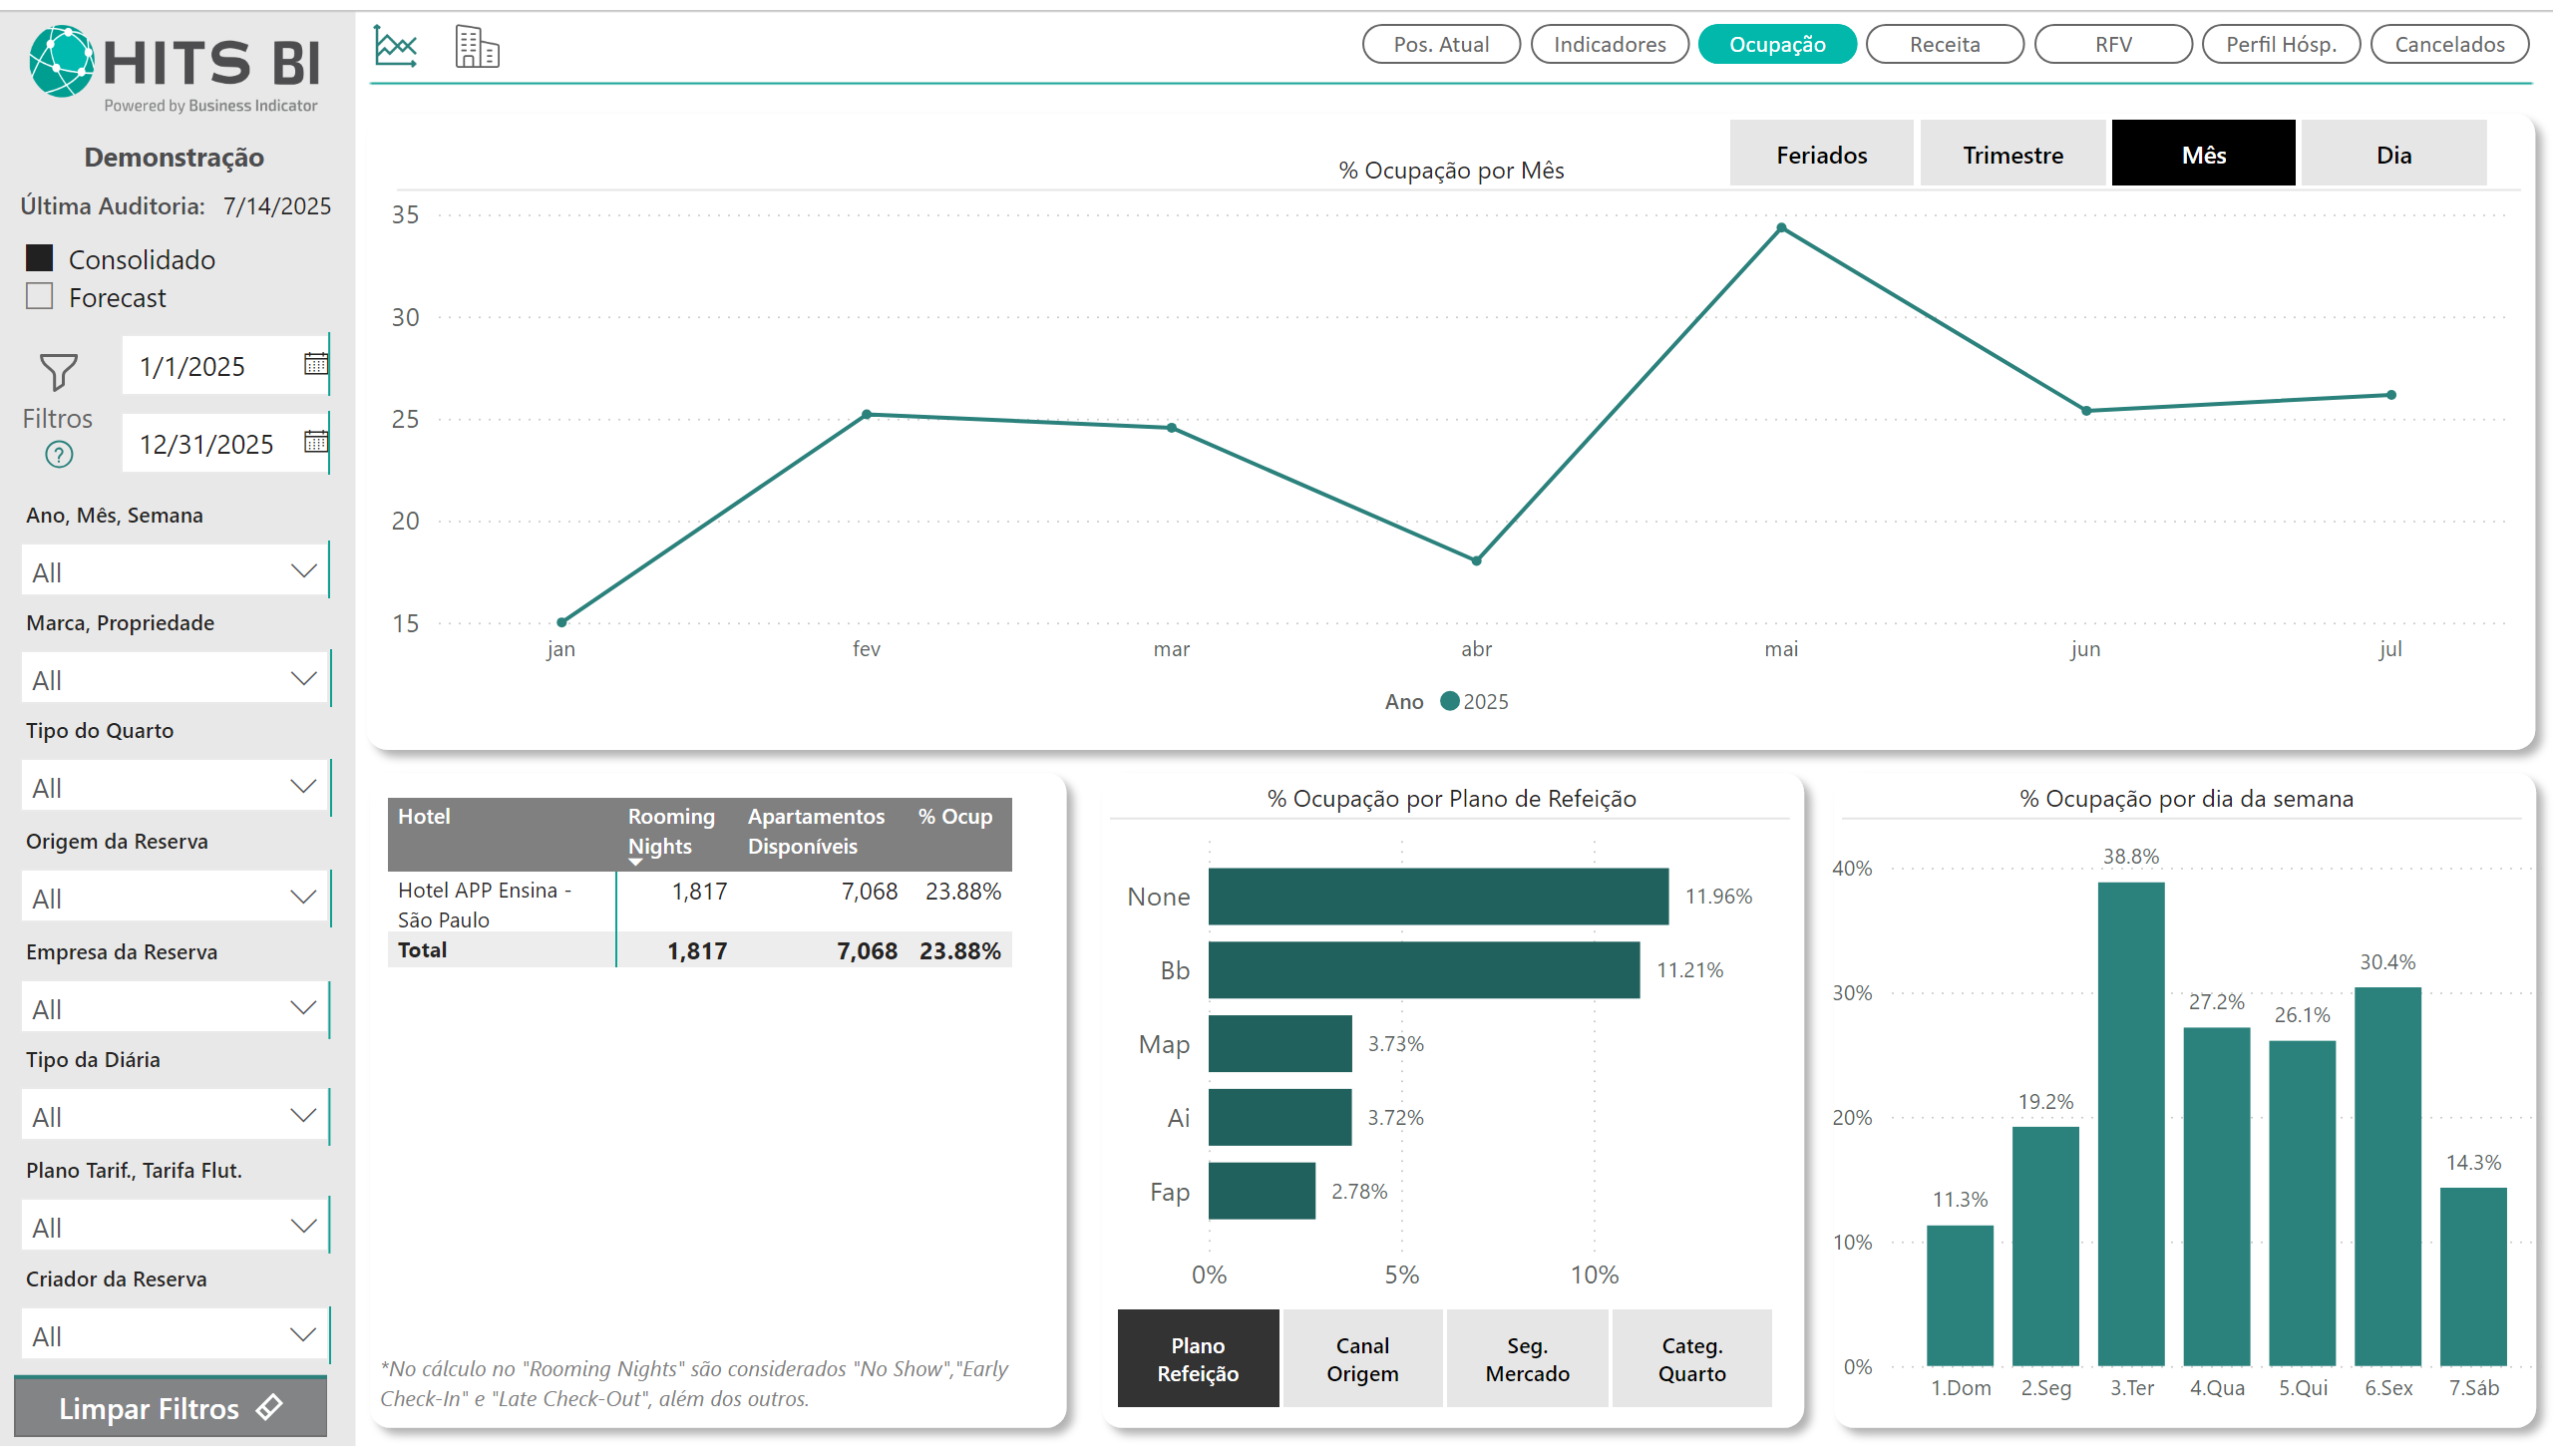This screenshot has height=1456, width=2553.
Task: Click the filter help question mark icon
Action: [x=59, y=455]
